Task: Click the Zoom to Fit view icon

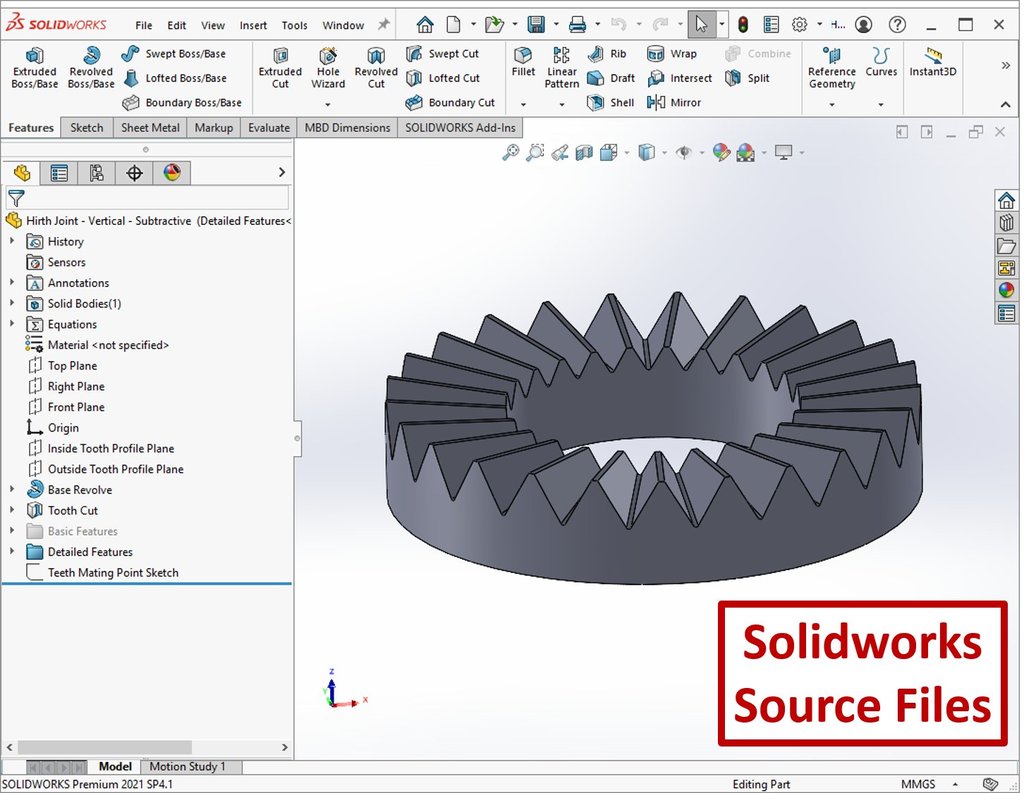Action: pos(510,152)
